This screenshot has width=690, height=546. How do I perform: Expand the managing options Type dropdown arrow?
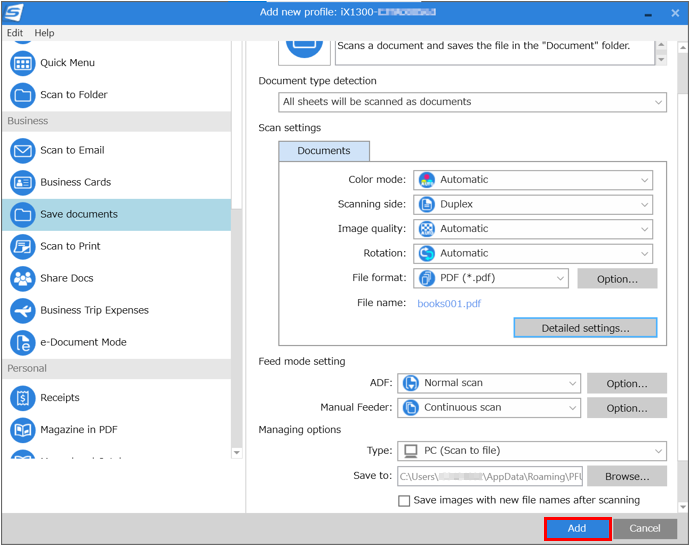click(658, 451)
